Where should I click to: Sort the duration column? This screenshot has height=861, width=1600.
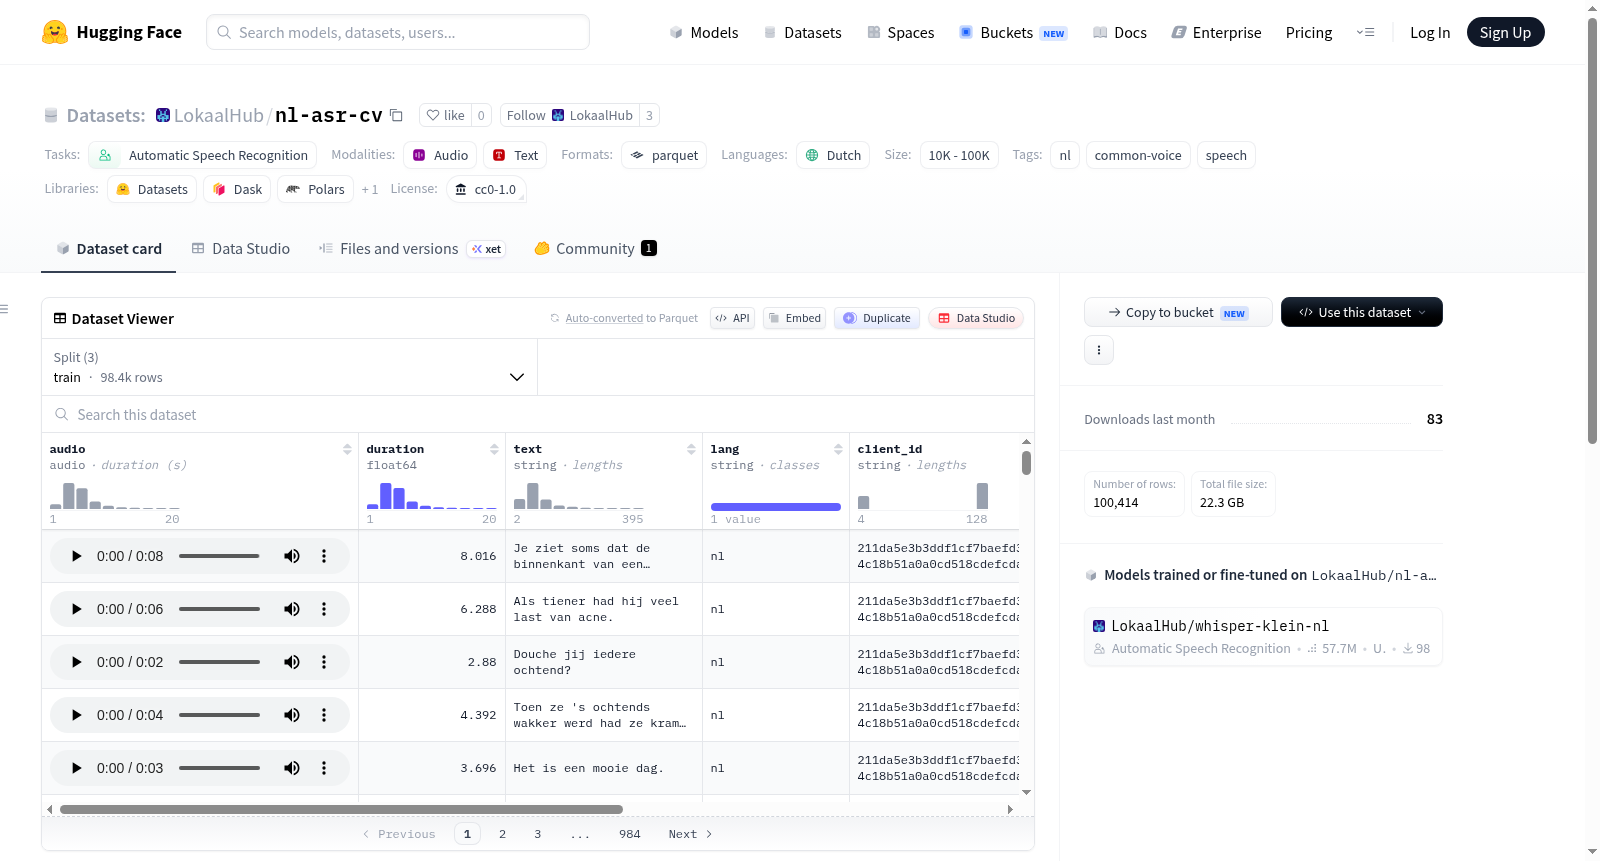494,449
